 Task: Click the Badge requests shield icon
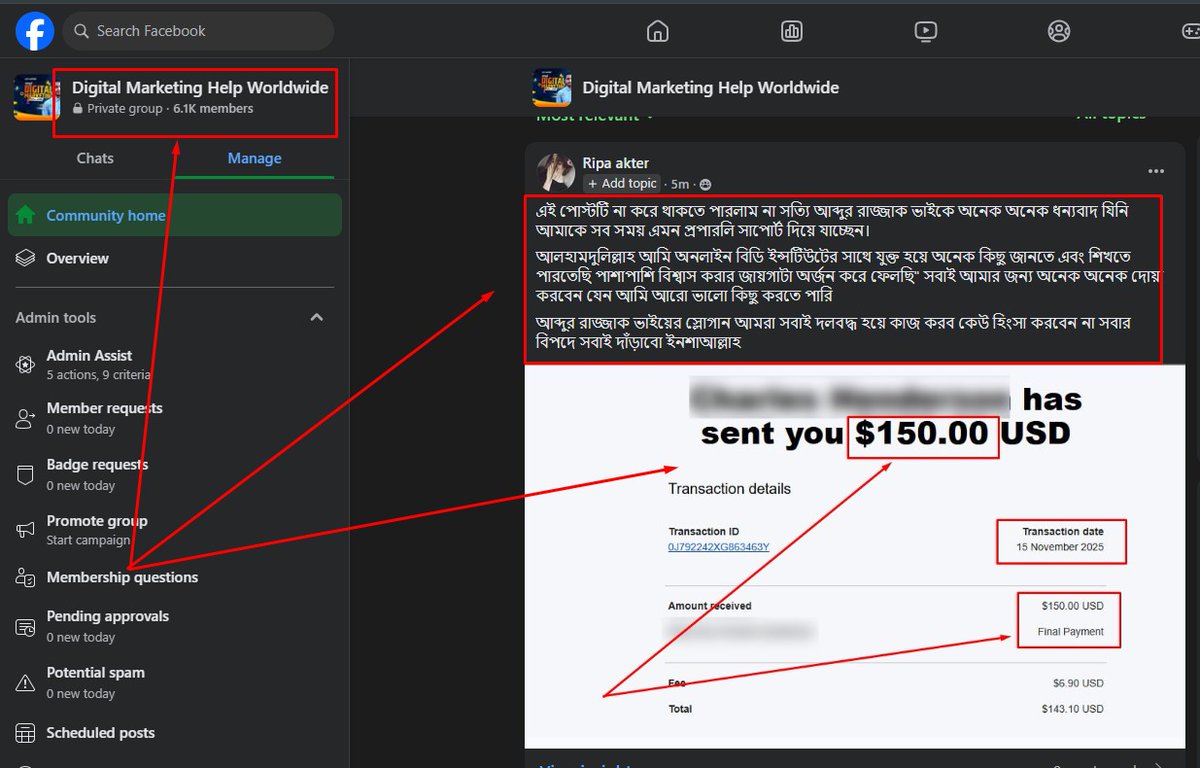(26, 474)
